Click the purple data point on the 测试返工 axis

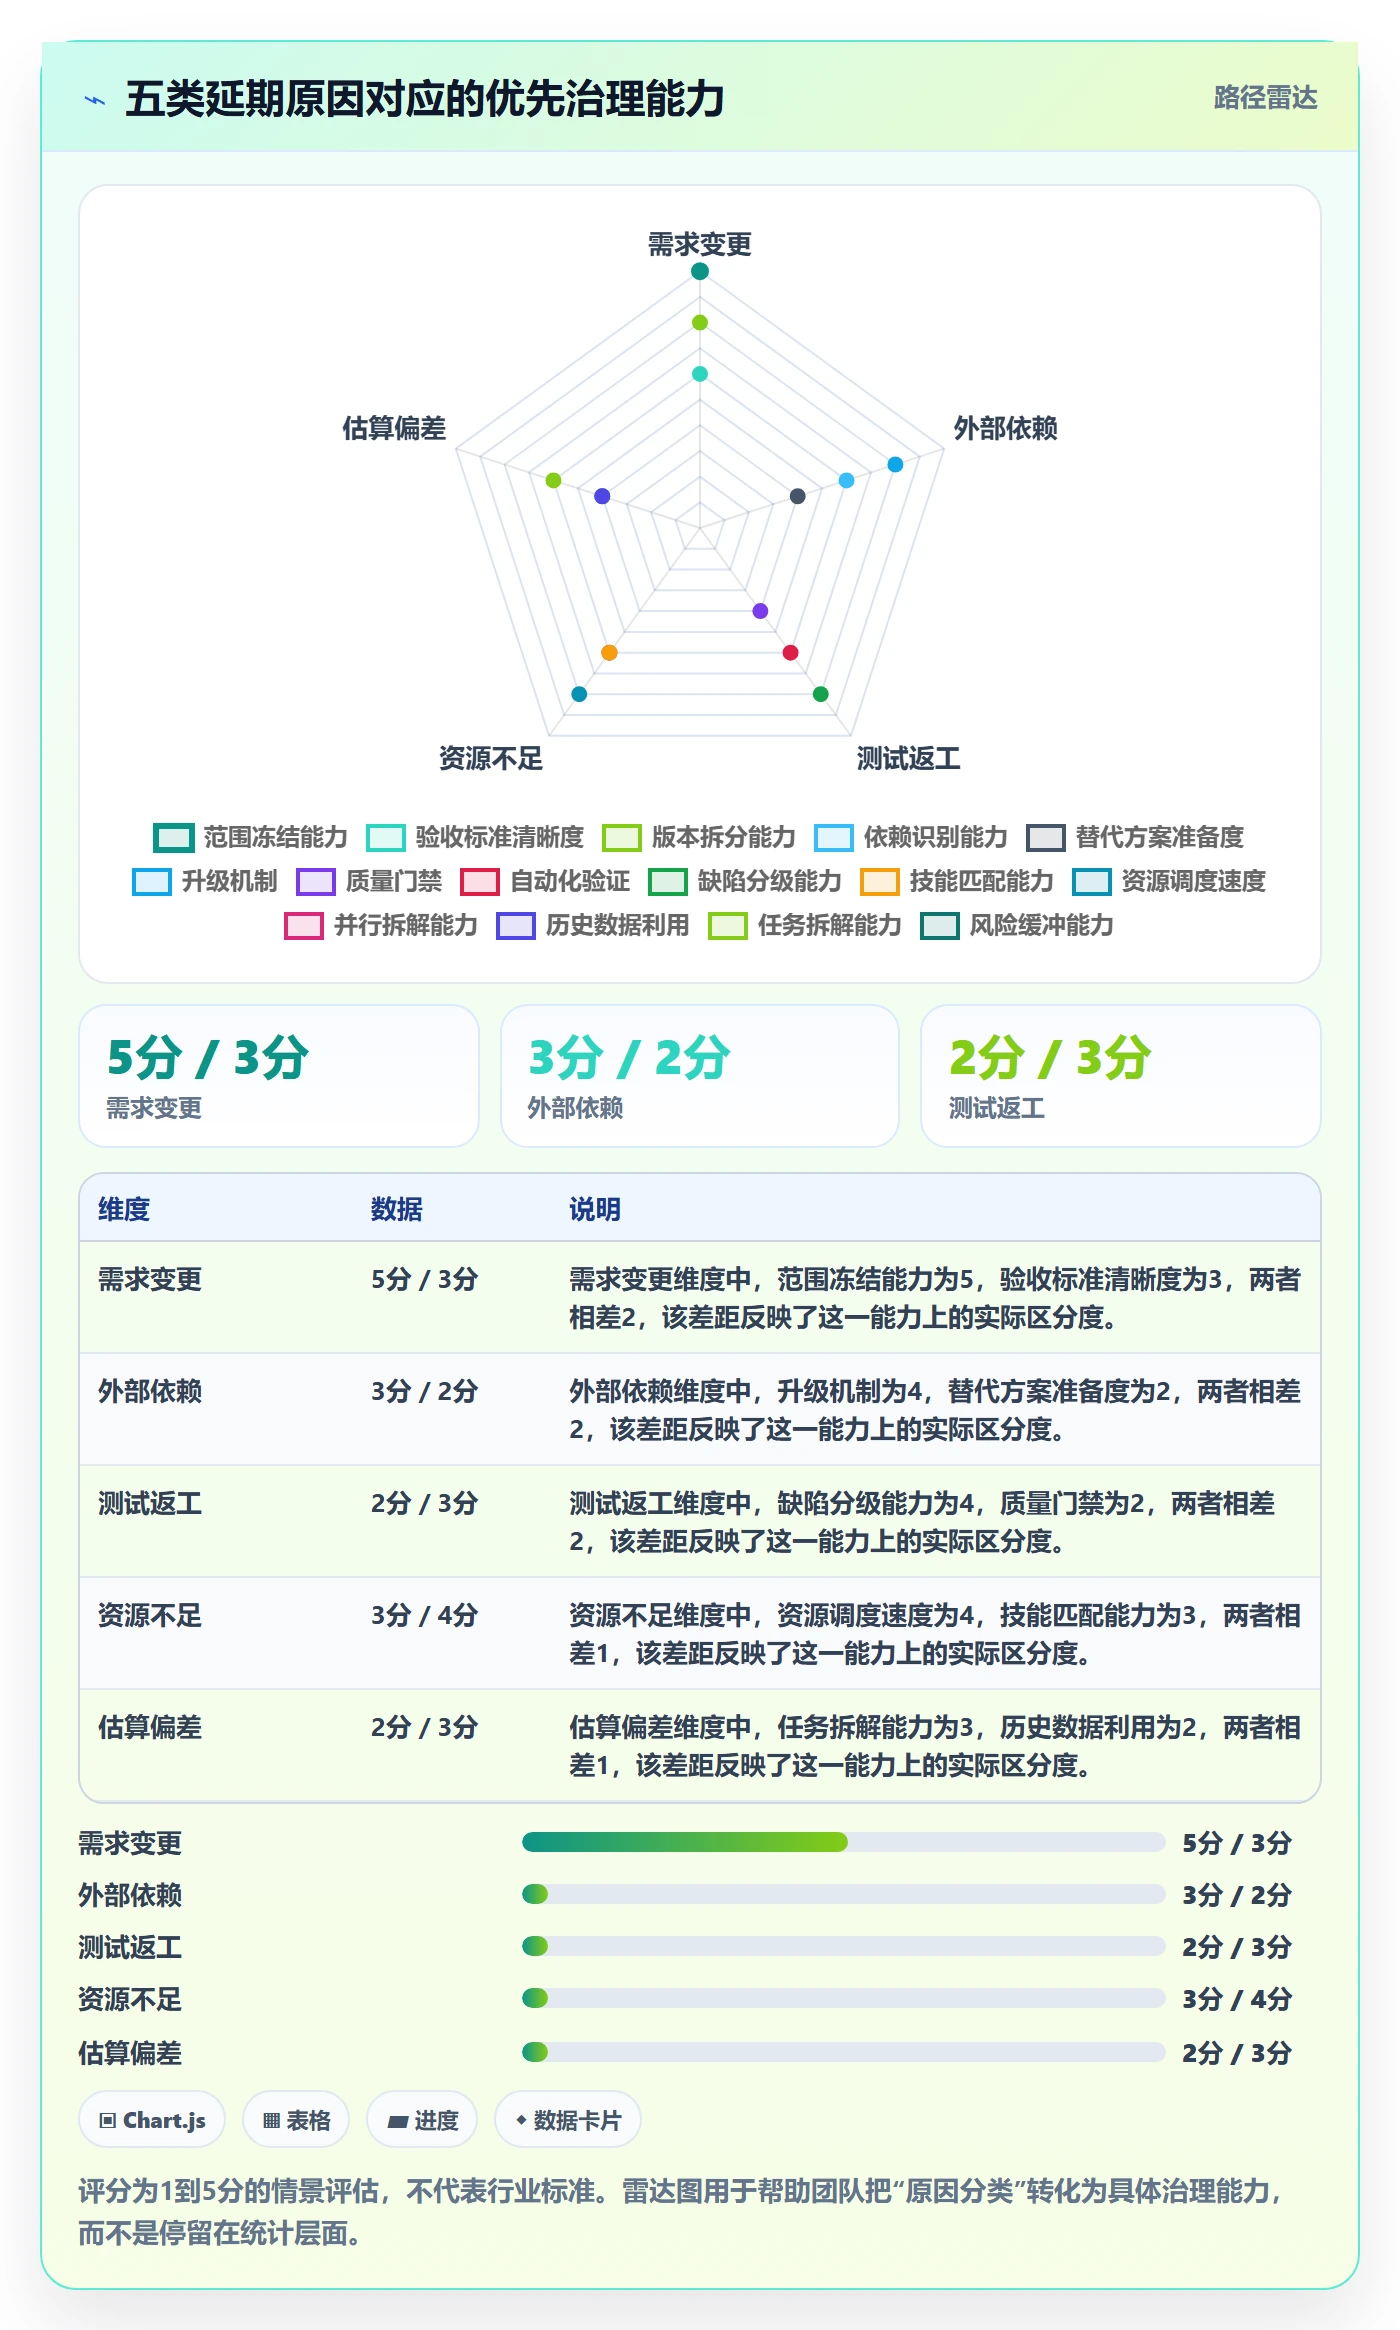[x=760, y=611]
